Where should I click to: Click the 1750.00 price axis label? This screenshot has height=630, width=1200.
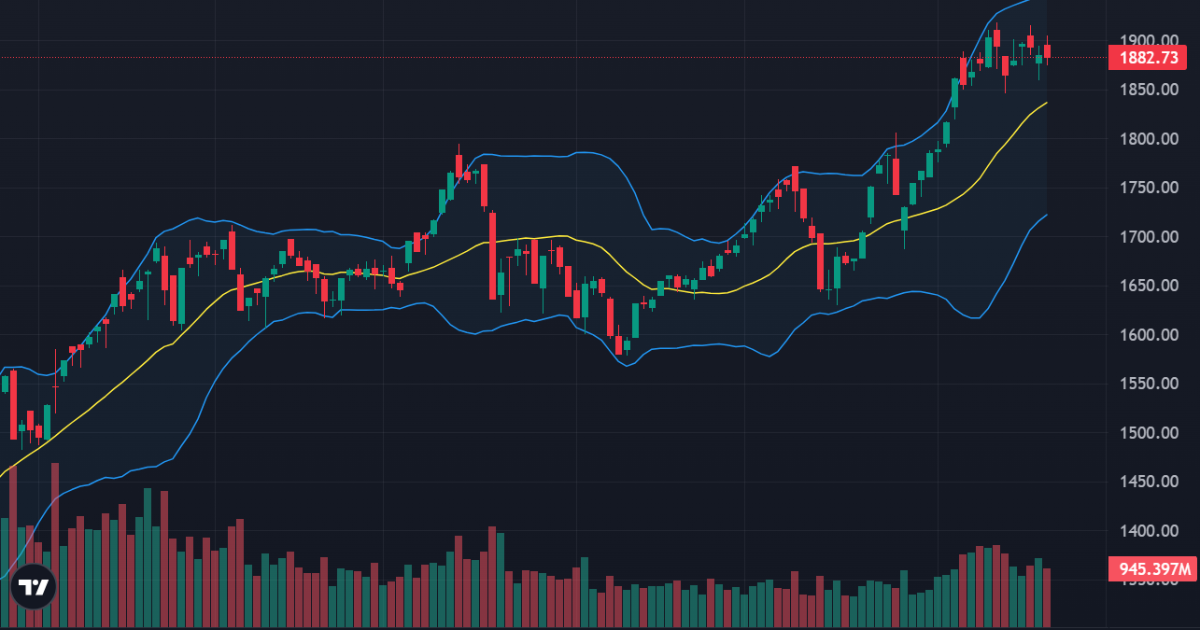(1148, 188)
